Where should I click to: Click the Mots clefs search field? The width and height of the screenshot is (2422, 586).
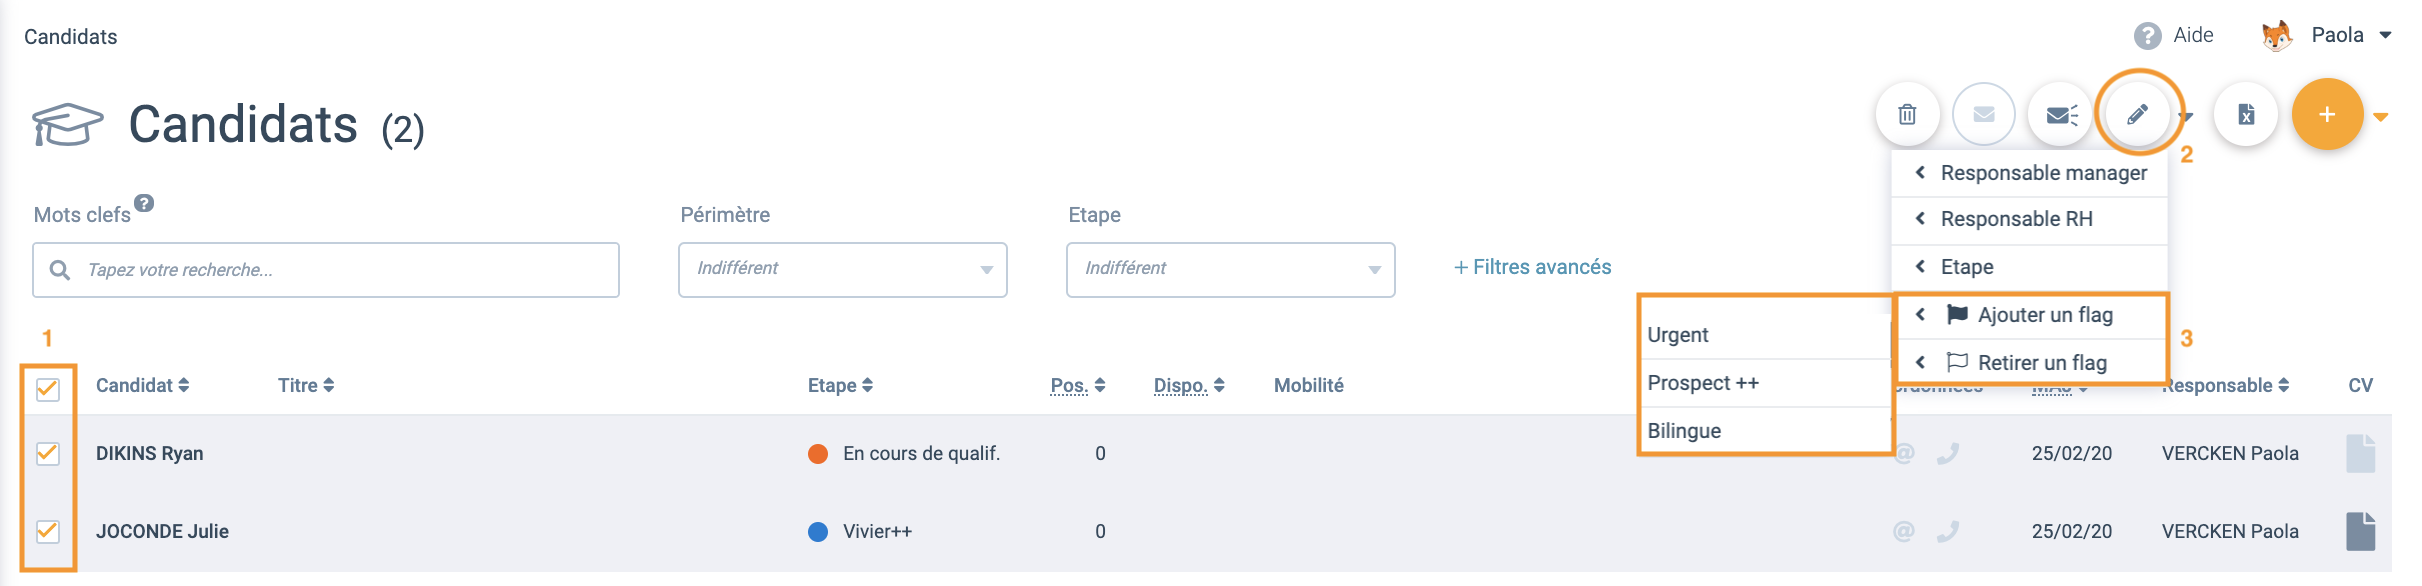click(x=326, y=270)
